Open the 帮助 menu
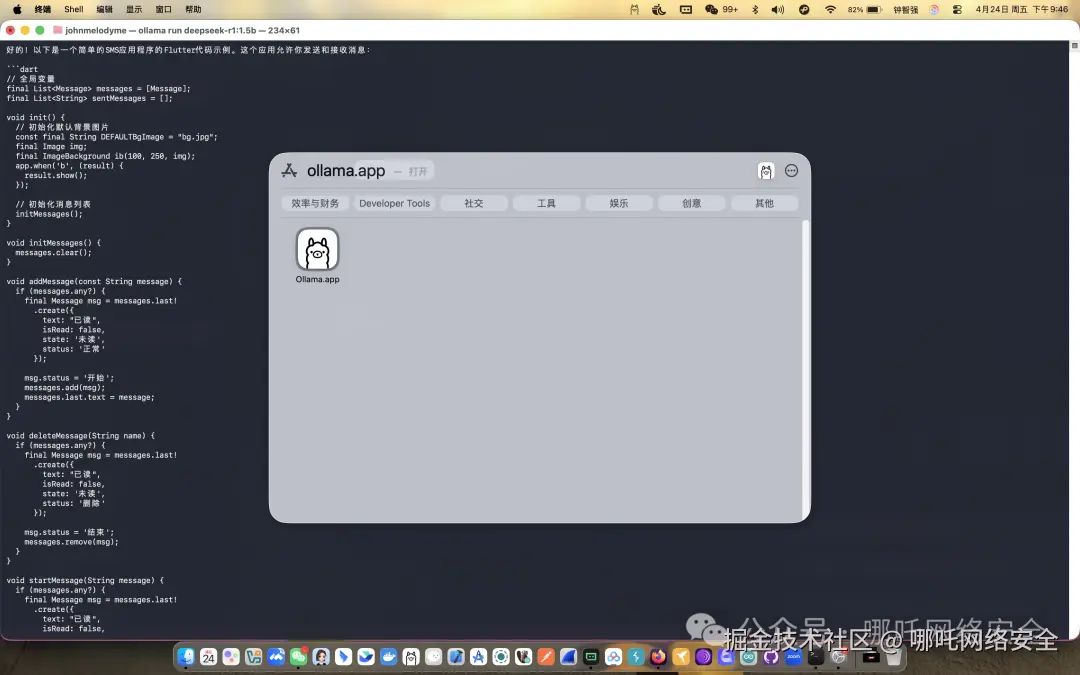The height and width of the screenshot is (675, 1080). pos(193,10)
